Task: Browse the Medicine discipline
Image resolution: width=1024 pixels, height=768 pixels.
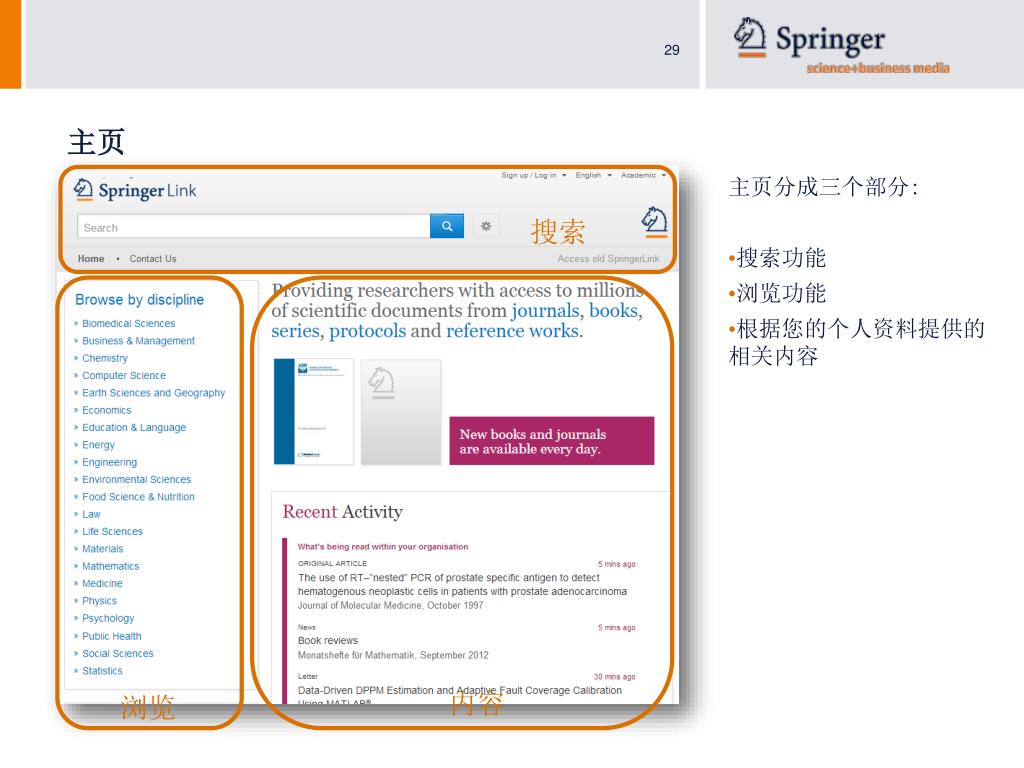Action: pos(102,583)
